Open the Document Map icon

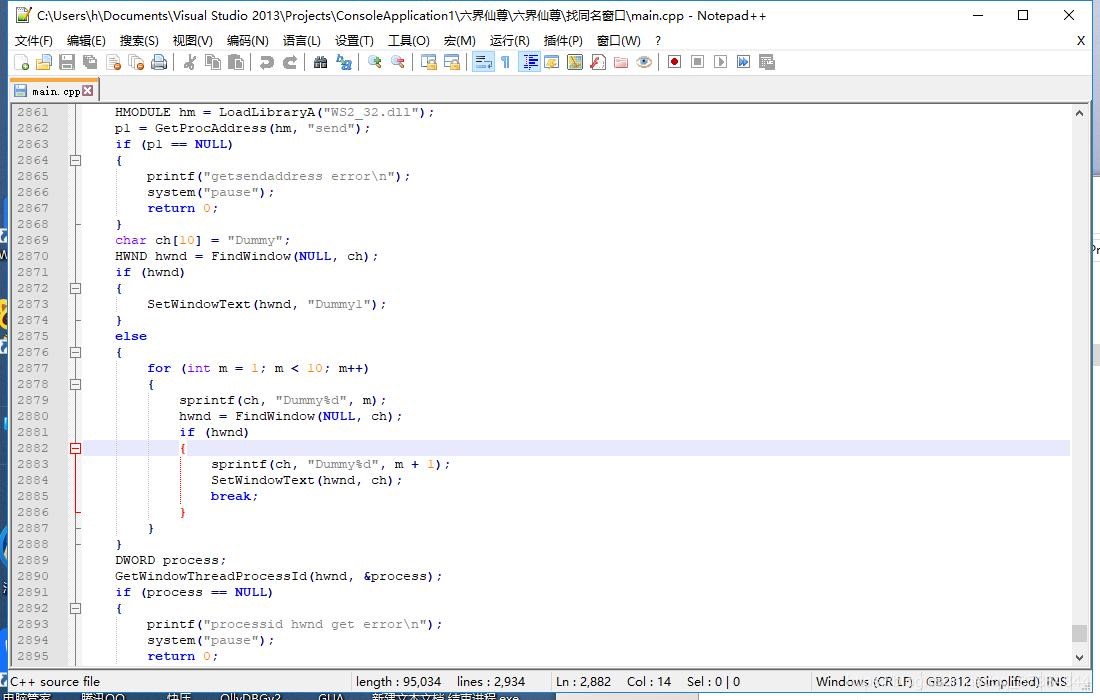(x=575, y=62)
